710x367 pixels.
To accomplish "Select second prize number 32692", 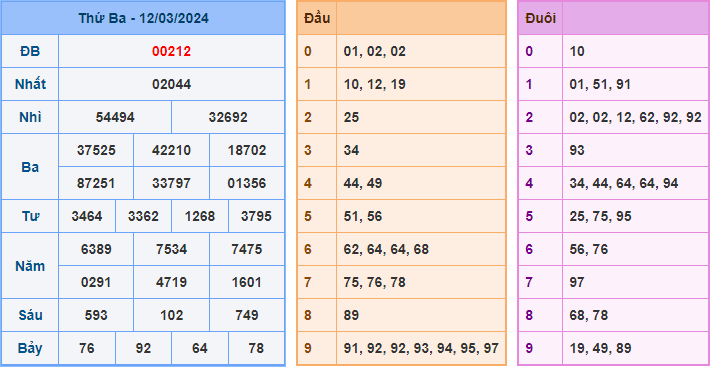I will (228, 118).
